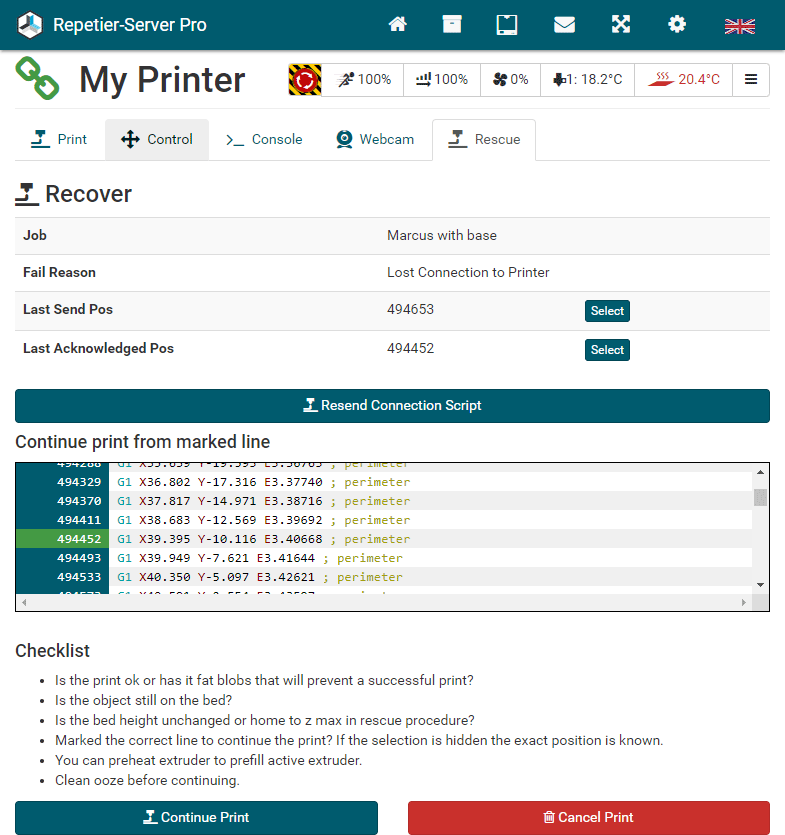Screen dimensions: 785x835
Task: Click the extruder 1 temperature 18.2°C
Action: click(587, 79)
